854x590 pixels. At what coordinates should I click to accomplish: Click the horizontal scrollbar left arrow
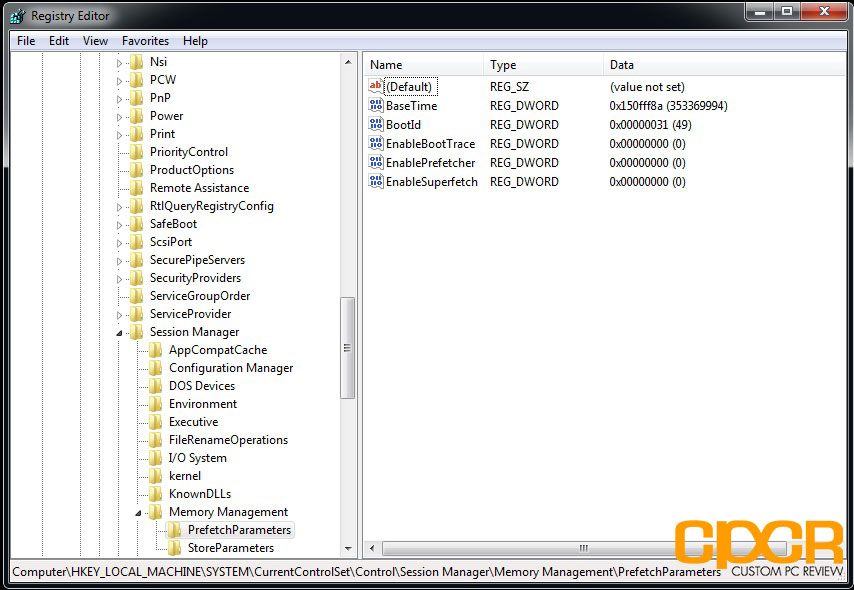click(373, 548)
